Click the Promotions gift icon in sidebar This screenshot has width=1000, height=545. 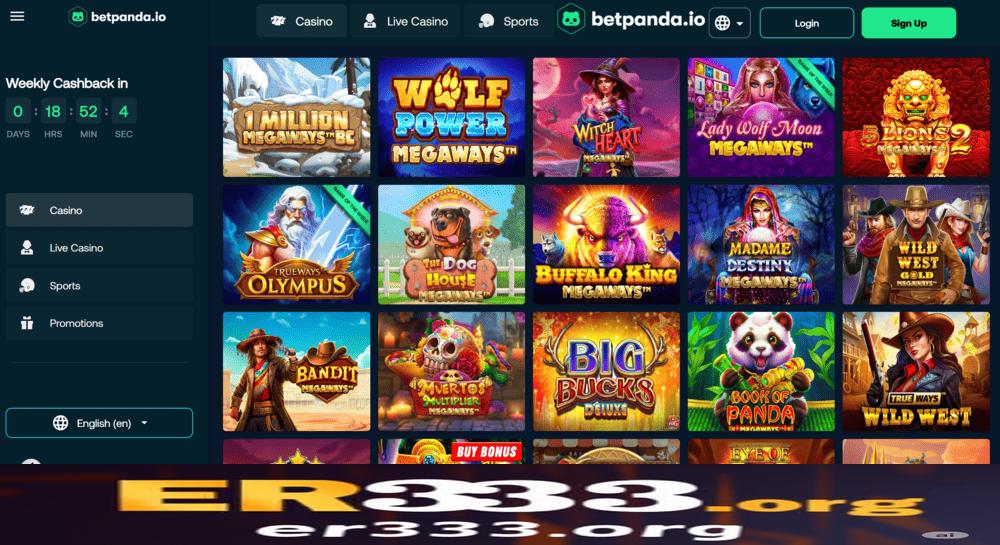click(27, 323)
